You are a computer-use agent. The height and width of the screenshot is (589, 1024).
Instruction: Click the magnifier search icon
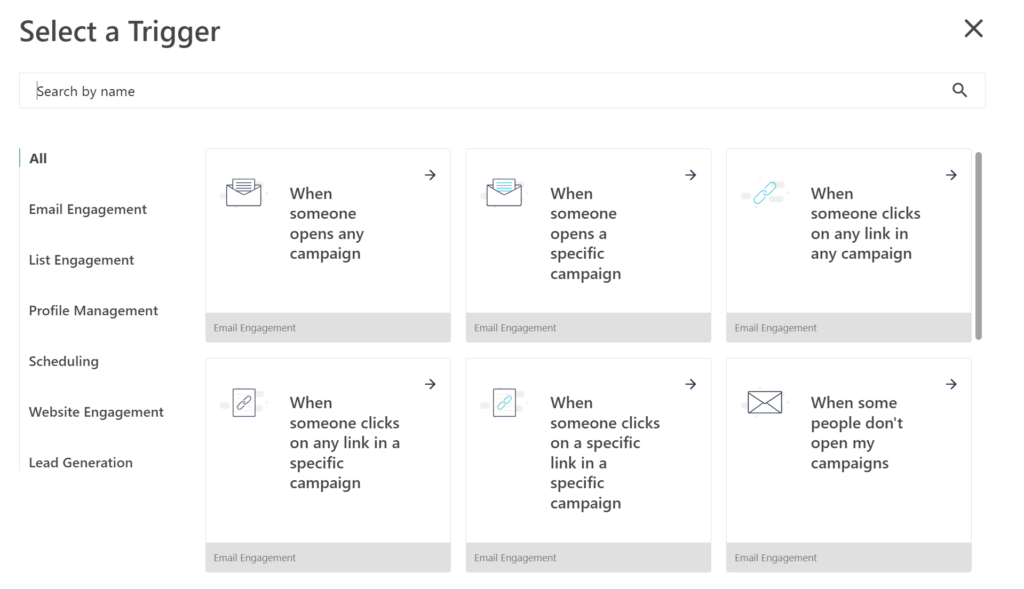tap(959, 91)
